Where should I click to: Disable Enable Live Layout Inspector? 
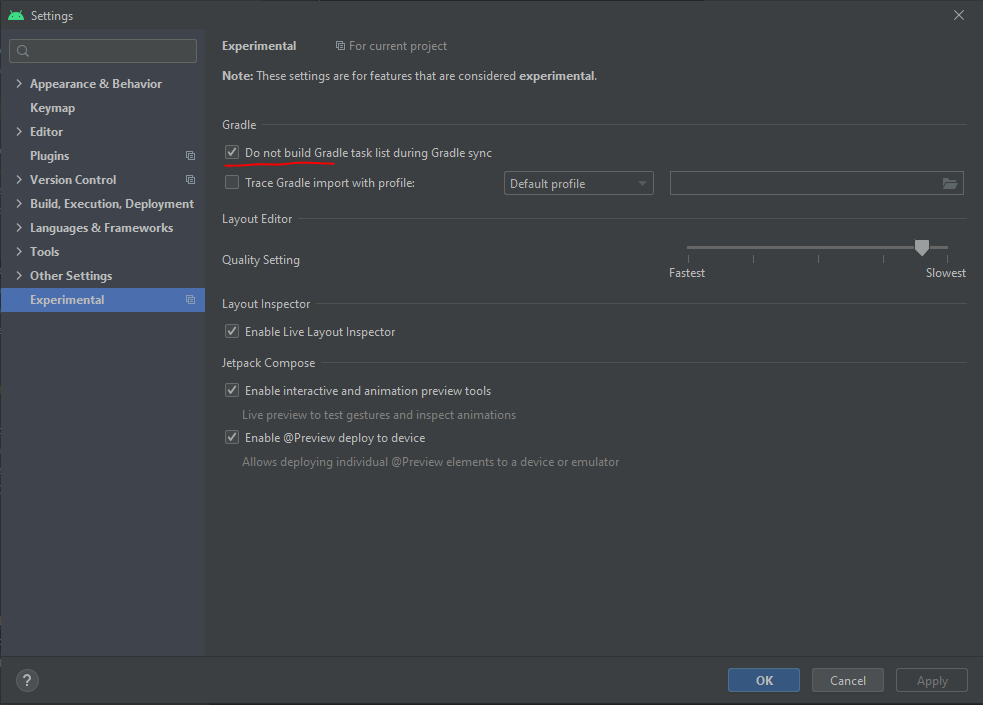(231, 330)
